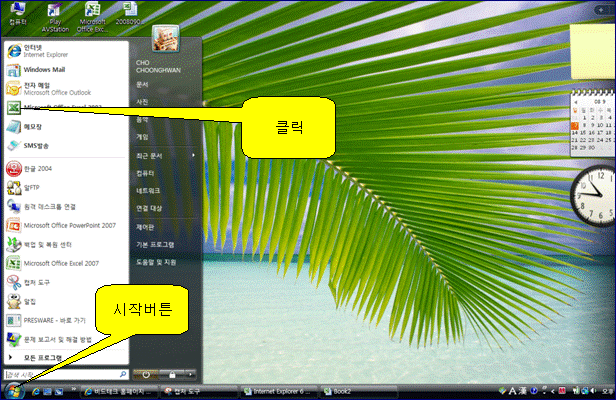The width and height of the screenshot is (616, 400).
Task: Click the language bar A indicator
Action: (512, 391)
